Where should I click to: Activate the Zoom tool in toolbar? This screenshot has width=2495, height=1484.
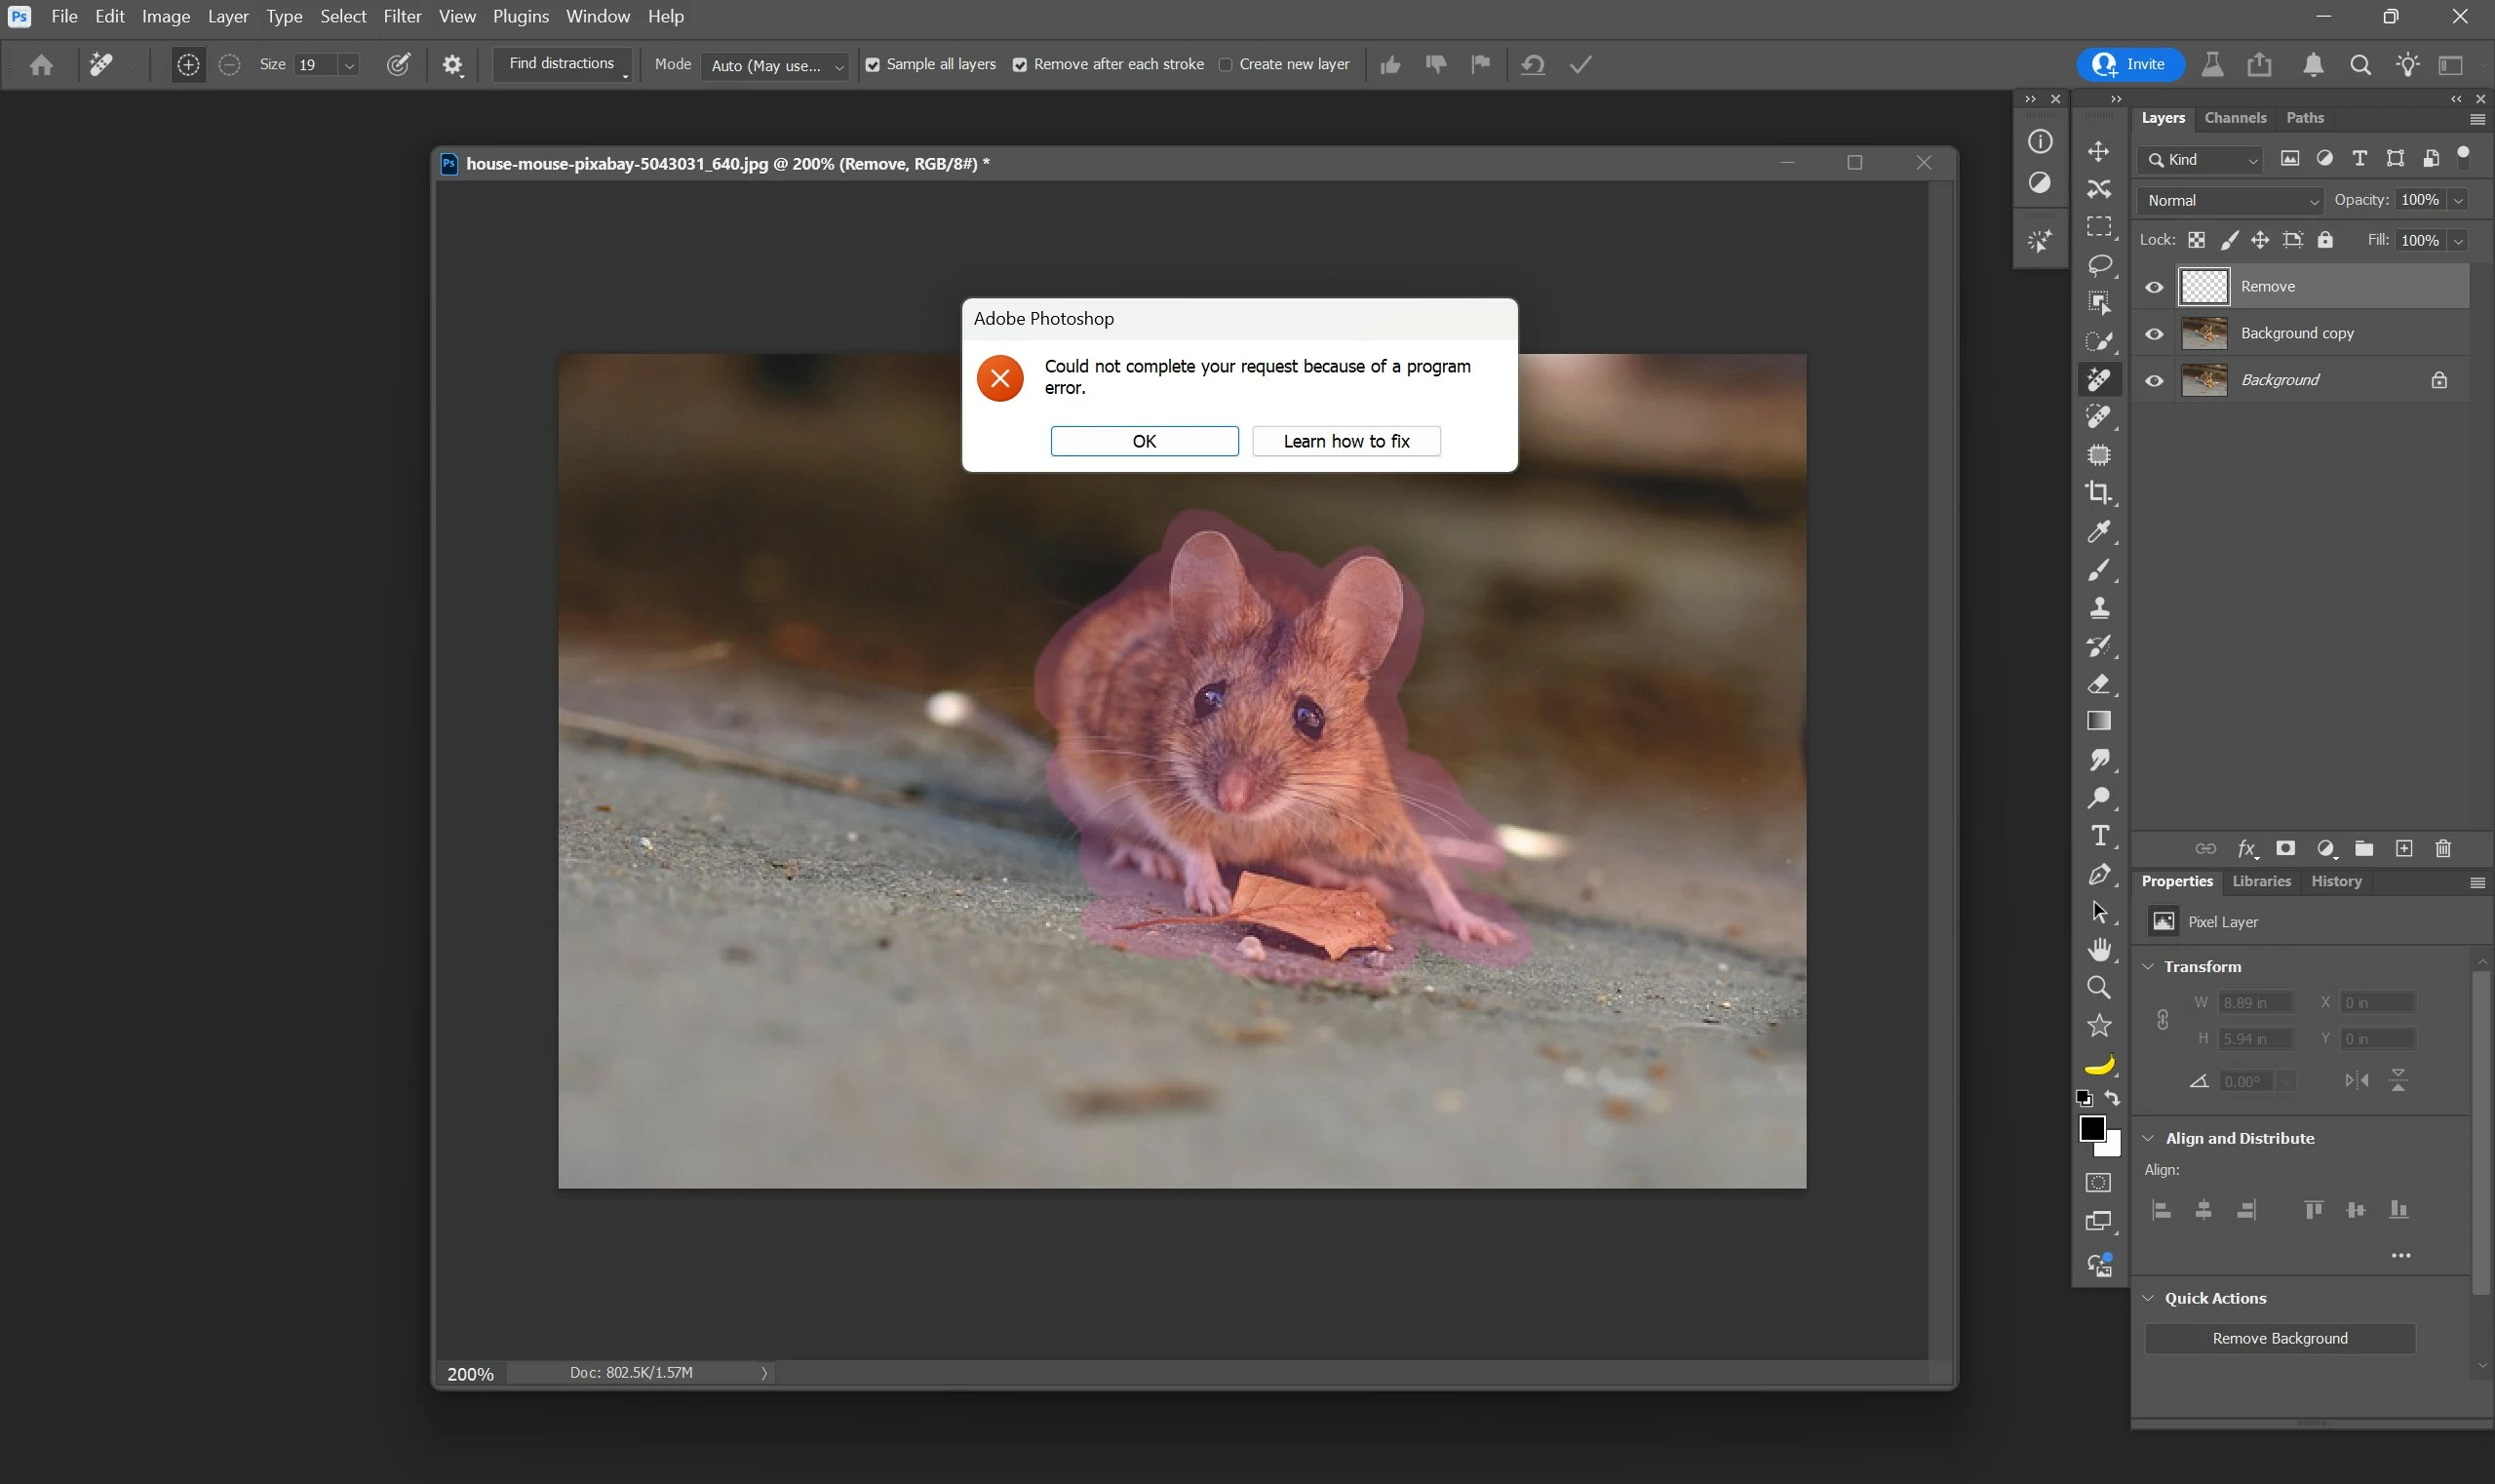pyautogui.click(x=2098, y=988)
